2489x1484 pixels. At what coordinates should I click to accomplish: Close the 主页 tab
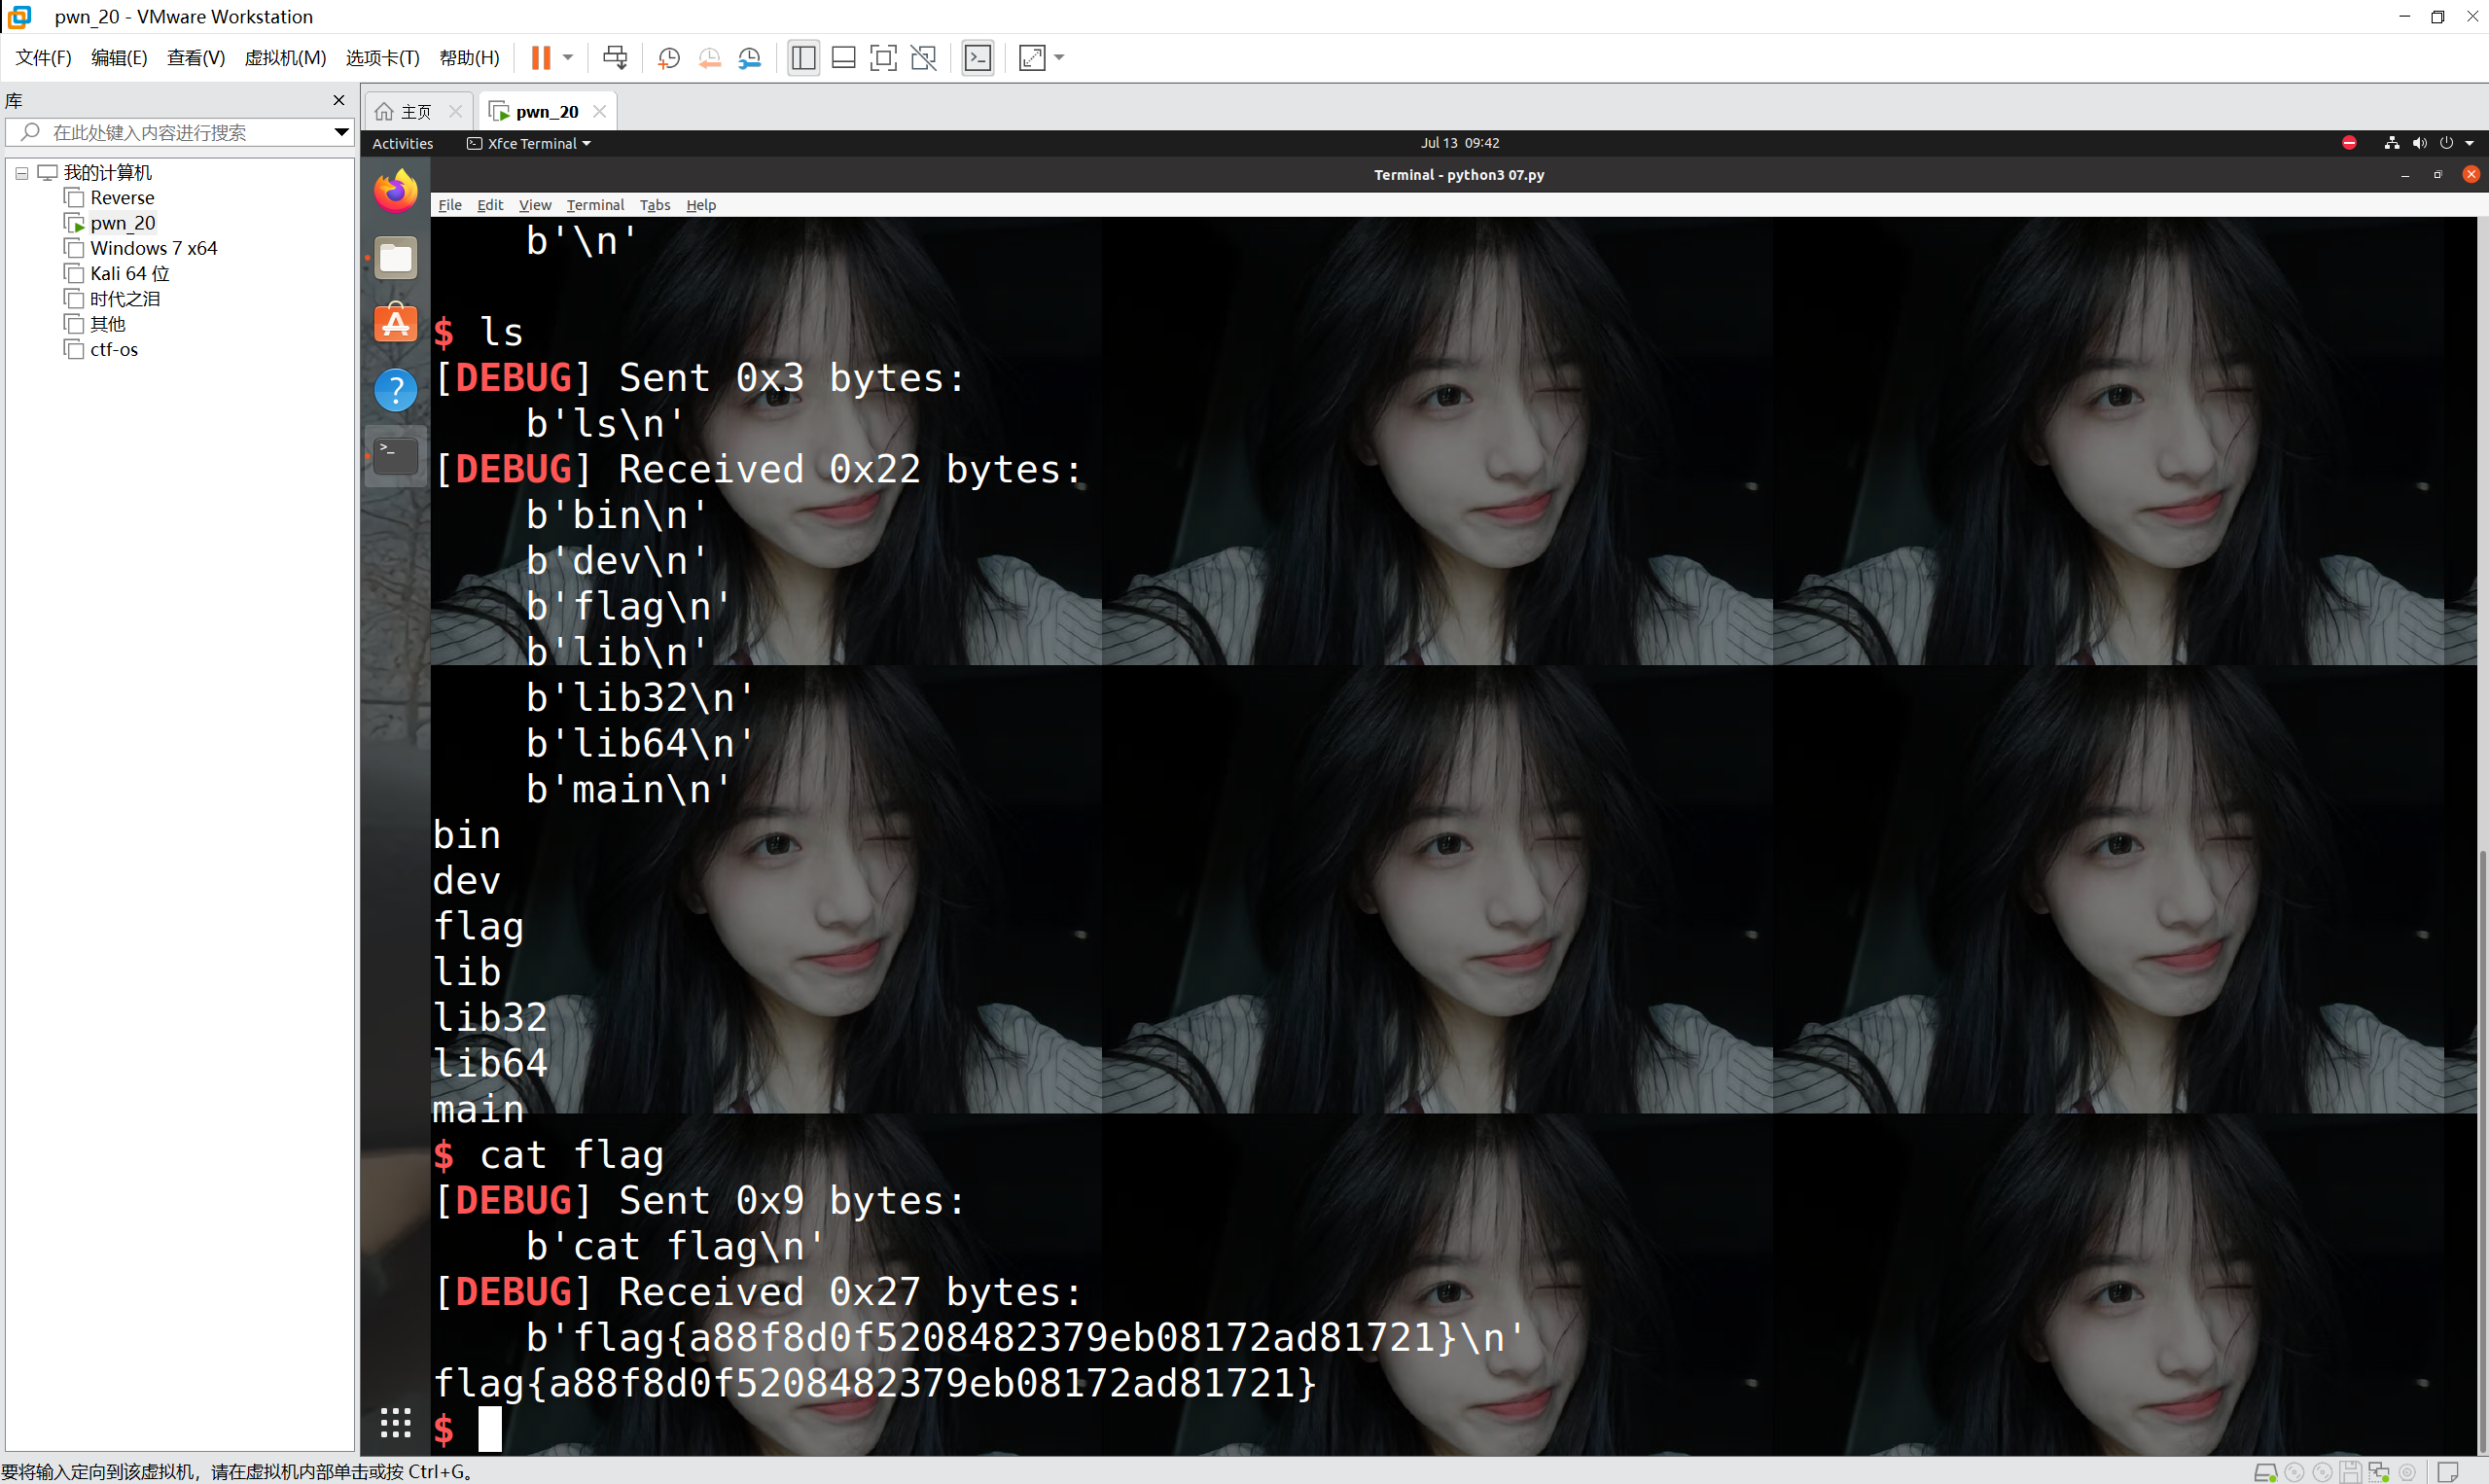coord(455,111)
